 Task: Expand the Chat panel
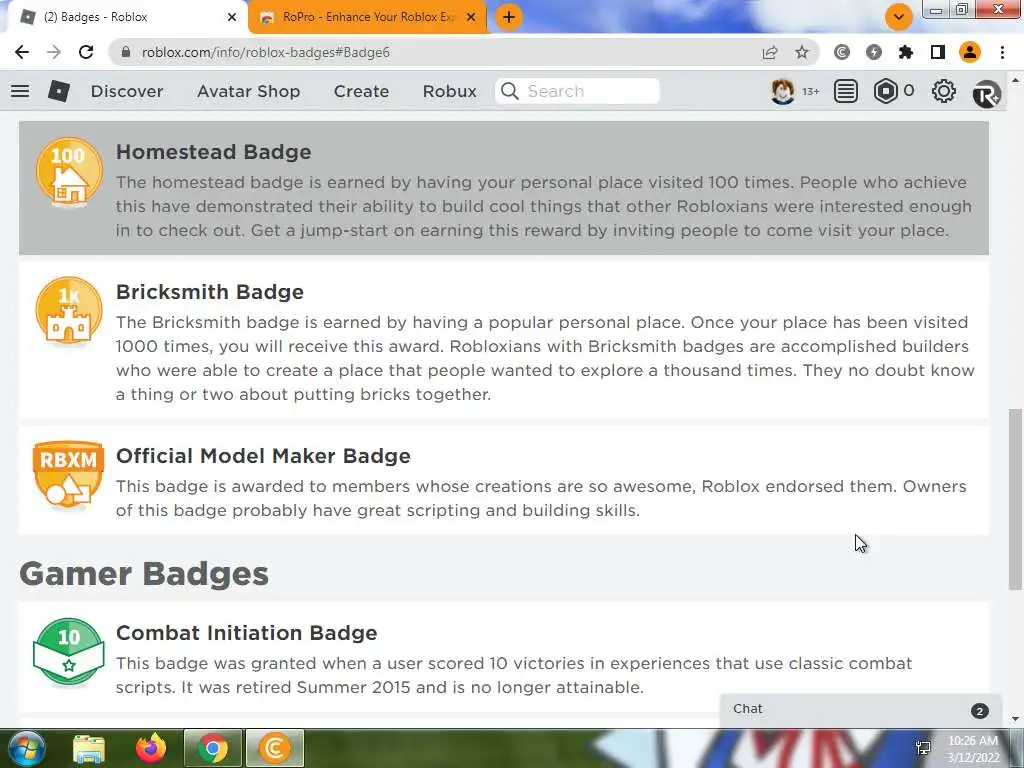[x=860, y=709]
